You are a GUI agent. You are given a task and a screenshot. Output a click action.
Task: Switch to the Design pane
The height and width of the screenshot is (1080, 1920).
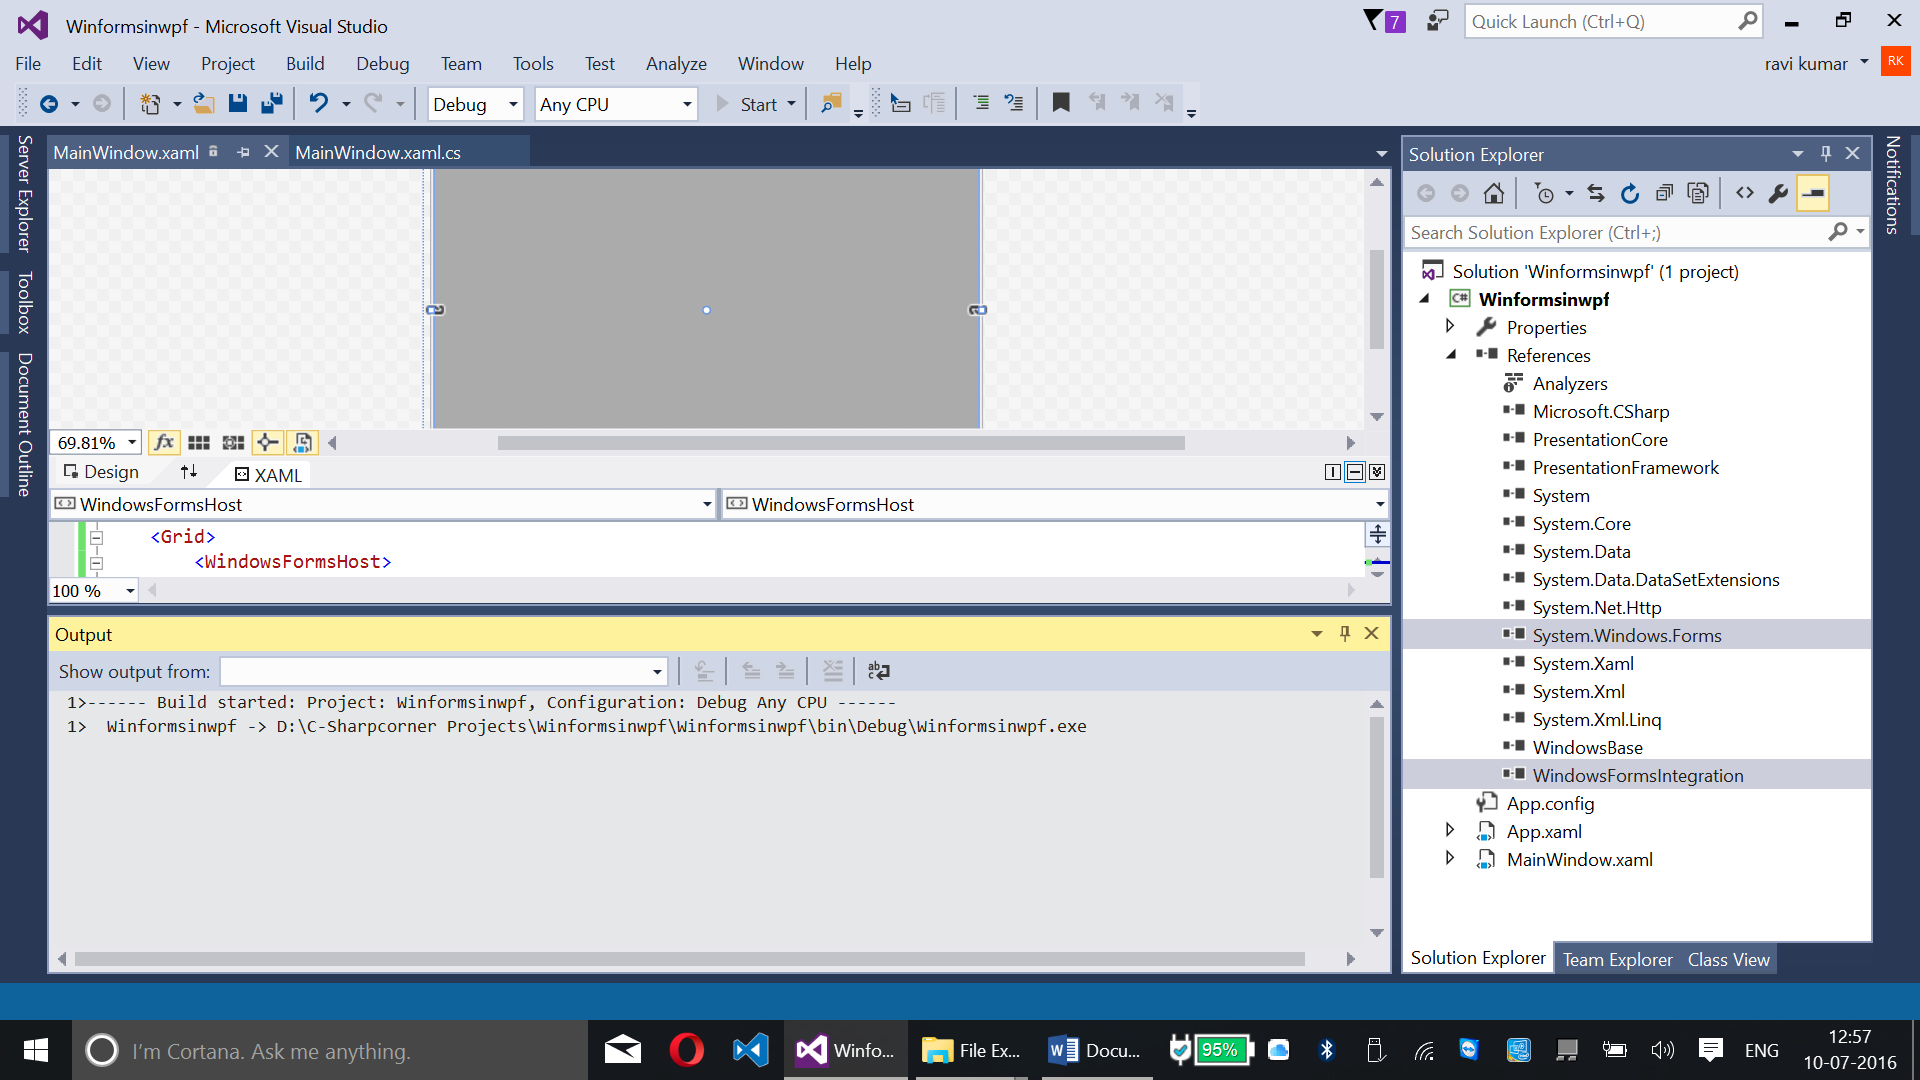pos(101,472)
